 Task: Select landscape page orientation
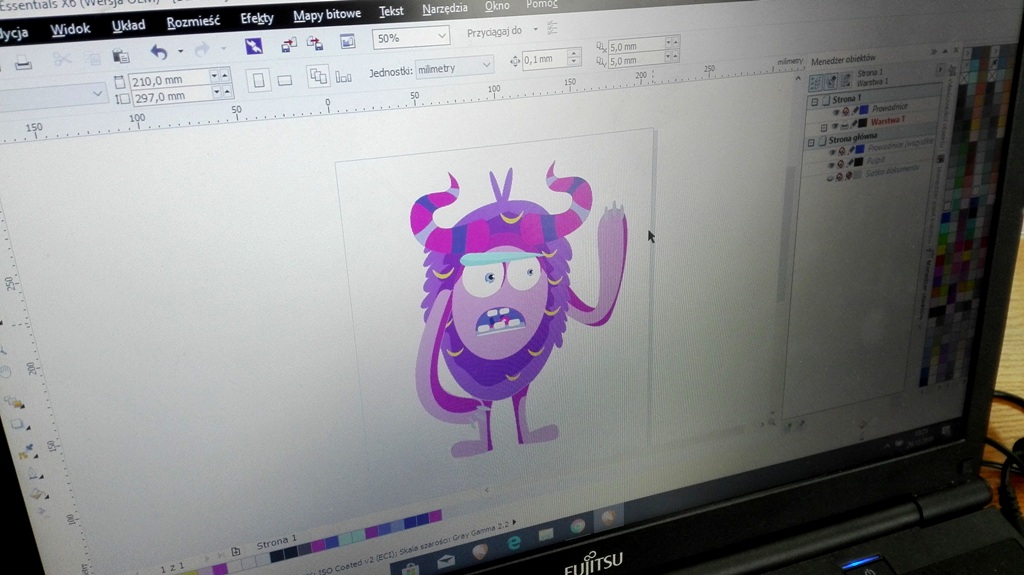pyautogui.click(x=285, y=80)
